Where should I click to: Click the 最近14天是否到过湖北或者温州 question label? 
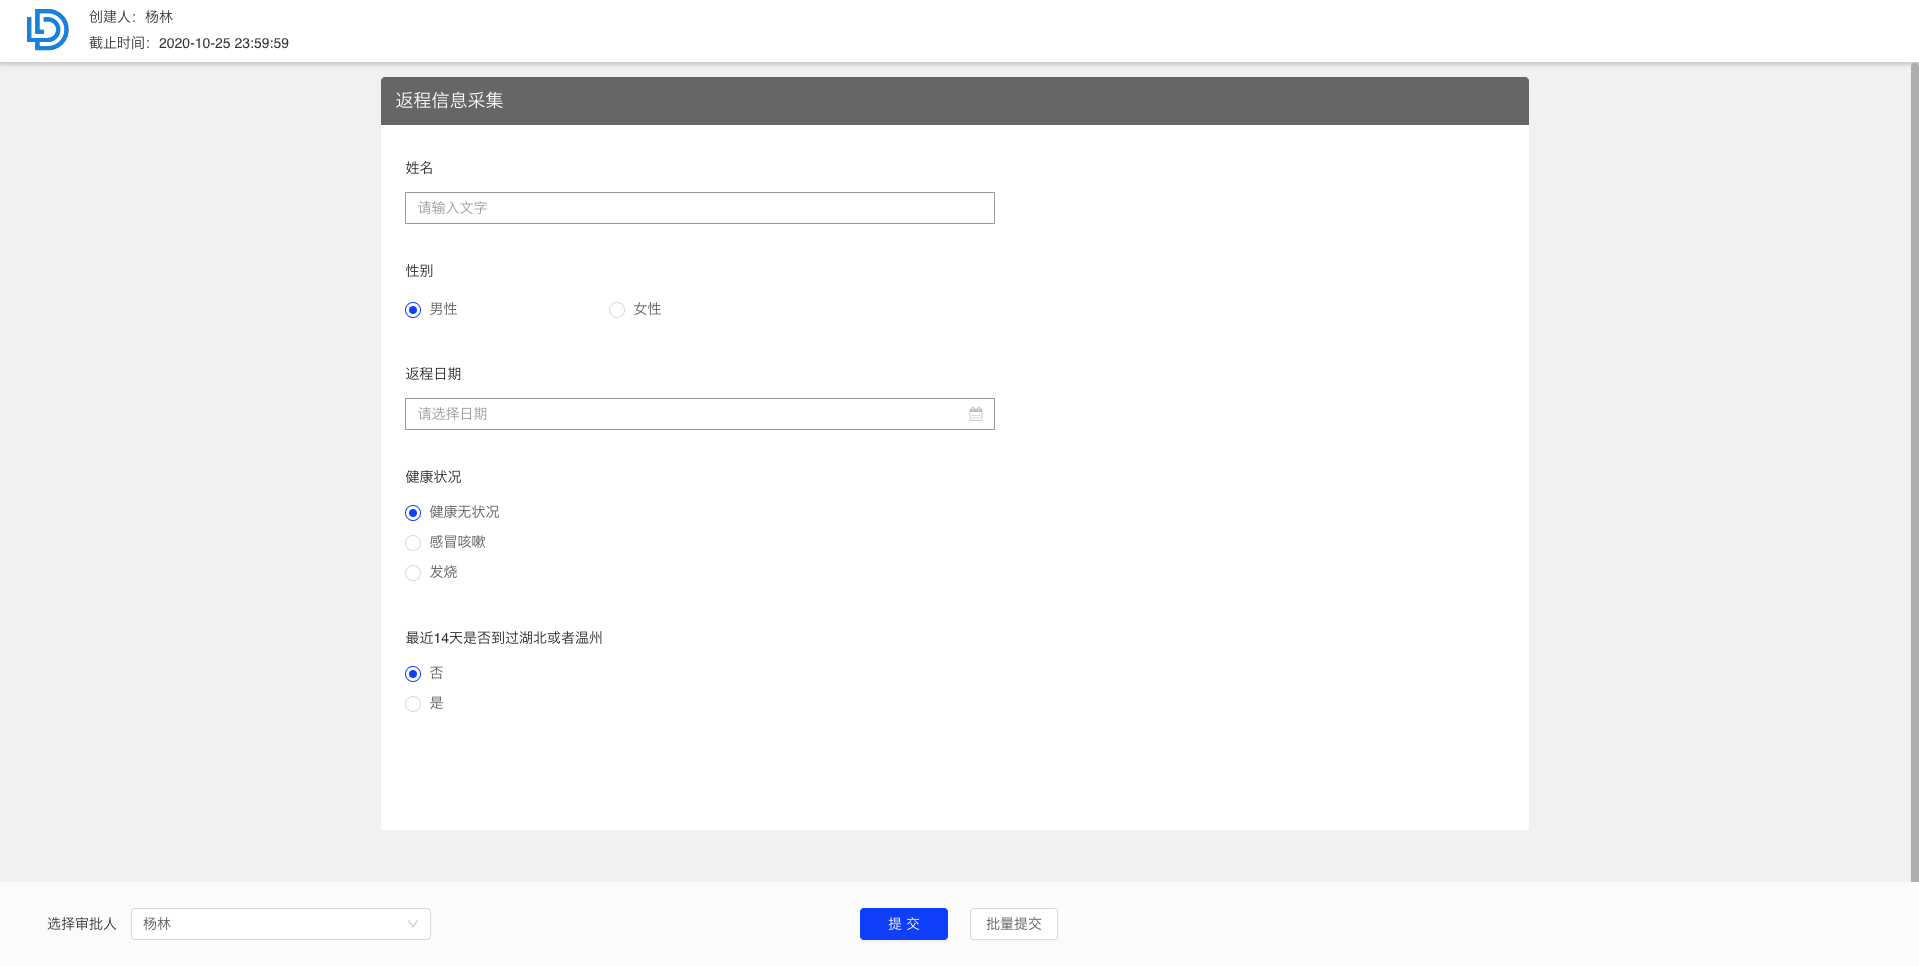tap(503, 638)
